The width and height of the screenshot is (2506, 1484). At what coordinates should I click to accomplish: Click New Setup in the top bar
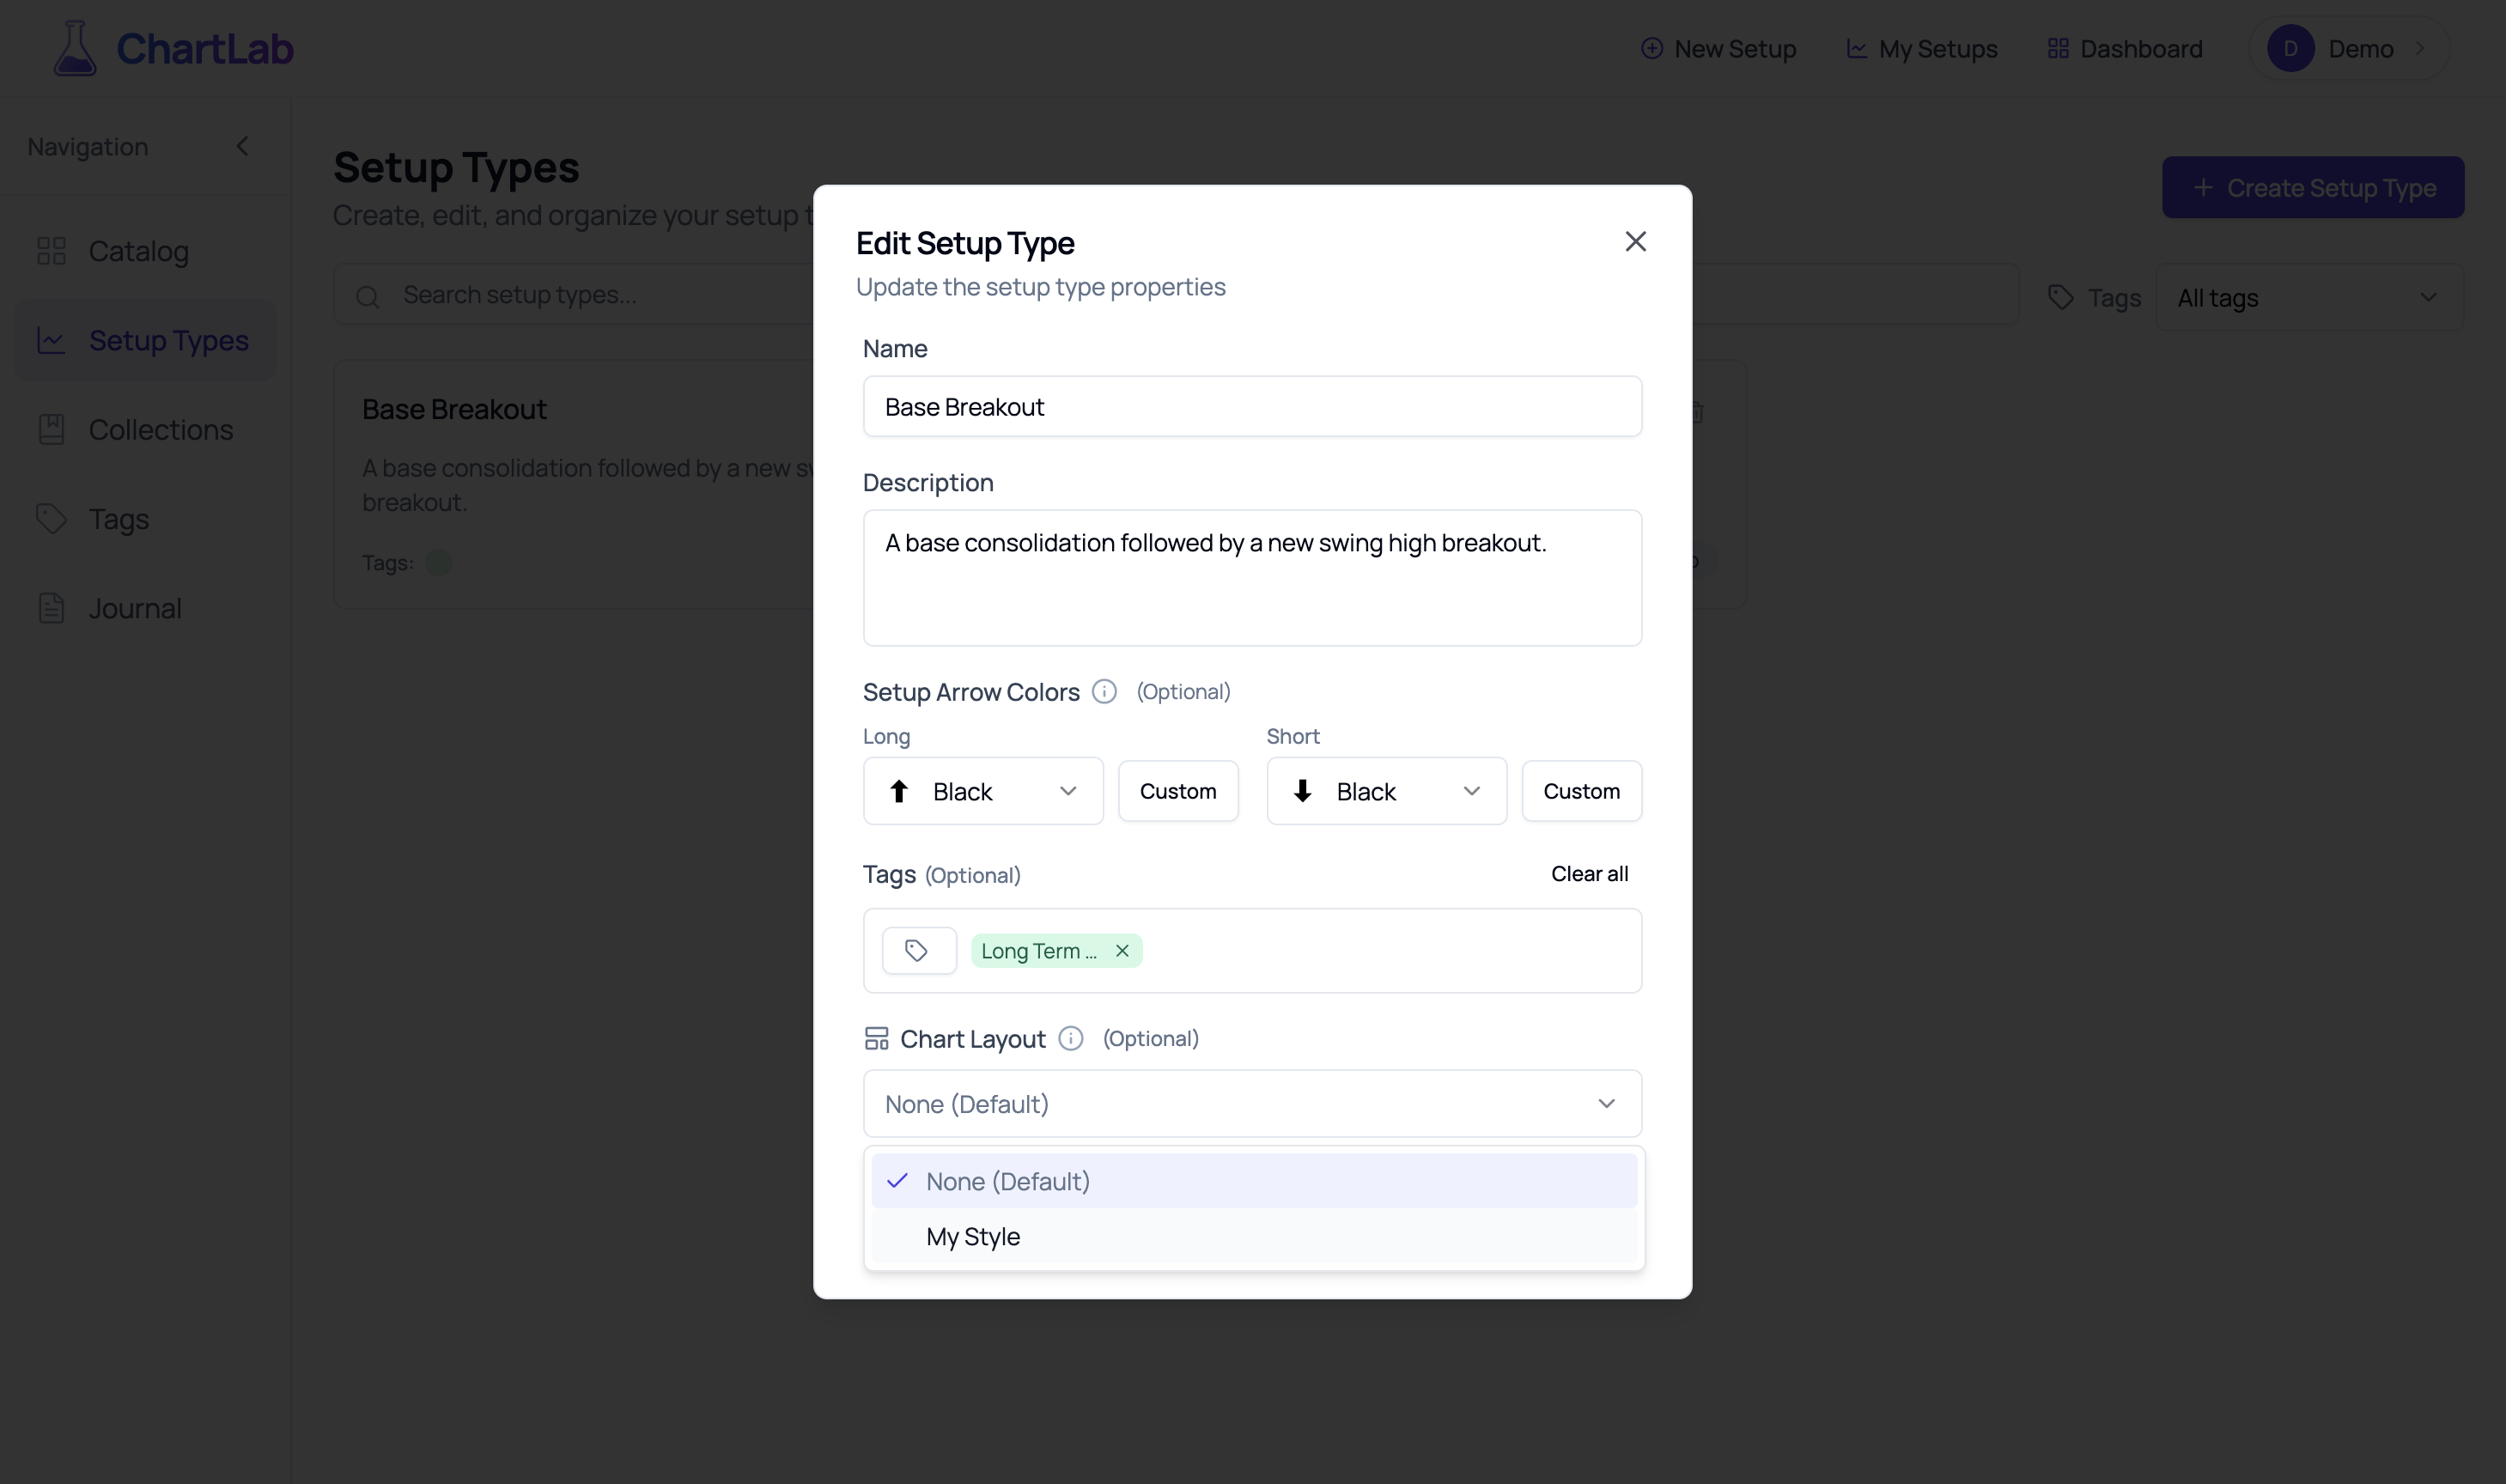coord(1718,48)
